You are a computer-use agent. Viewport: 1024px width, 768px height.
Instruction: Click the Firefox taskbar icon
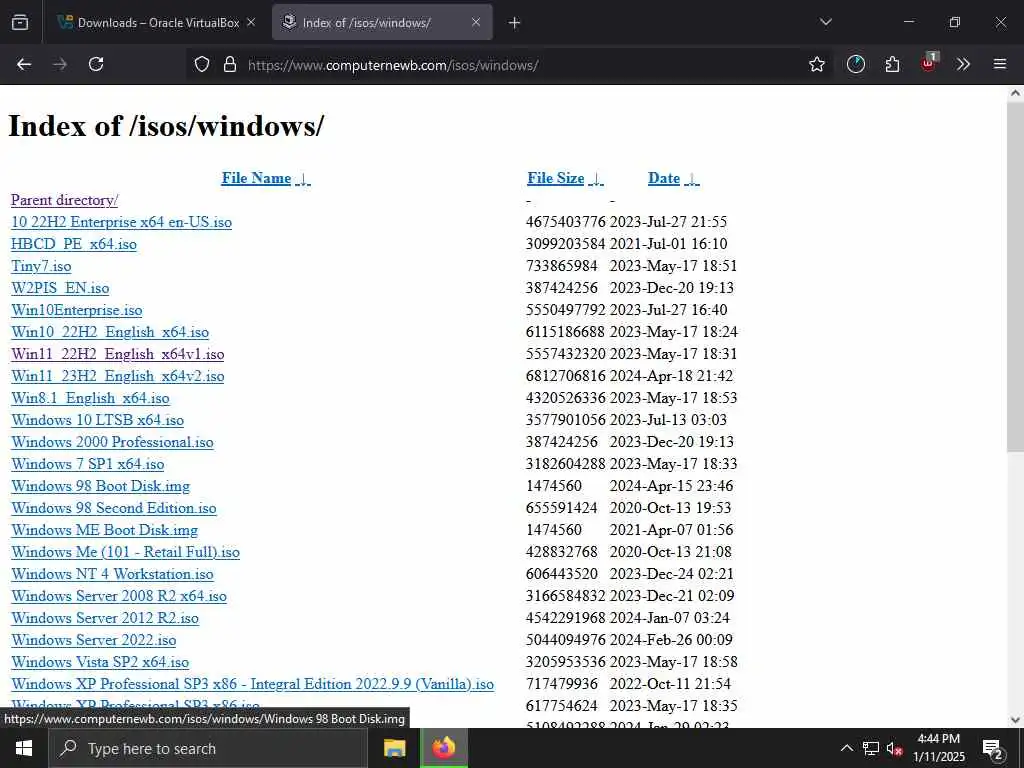[x=443, y=748]
